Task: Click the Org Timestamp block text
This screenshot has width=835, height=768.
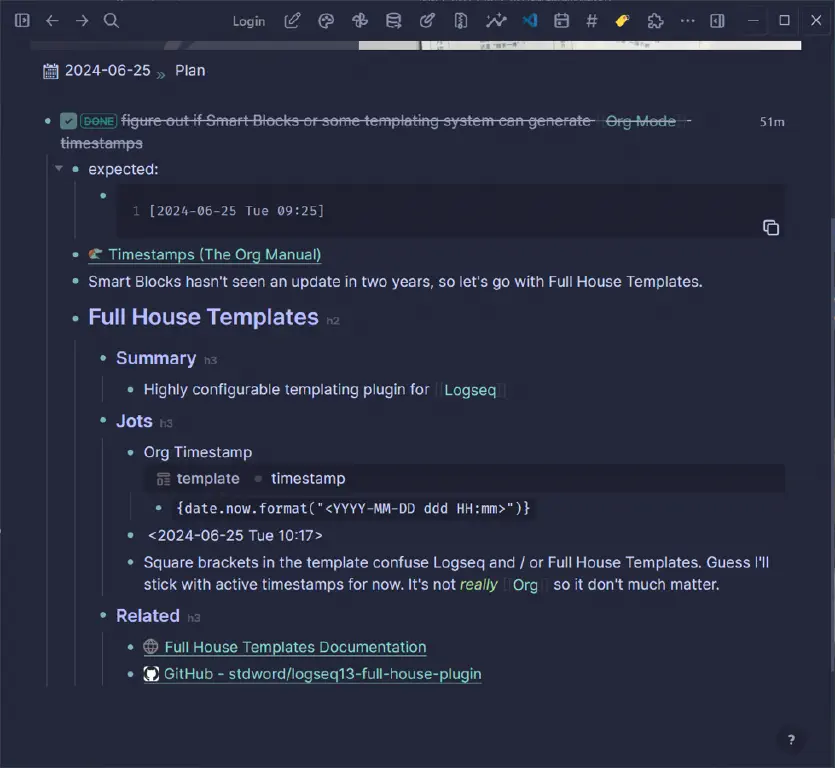Action: [x=198, y=452]
